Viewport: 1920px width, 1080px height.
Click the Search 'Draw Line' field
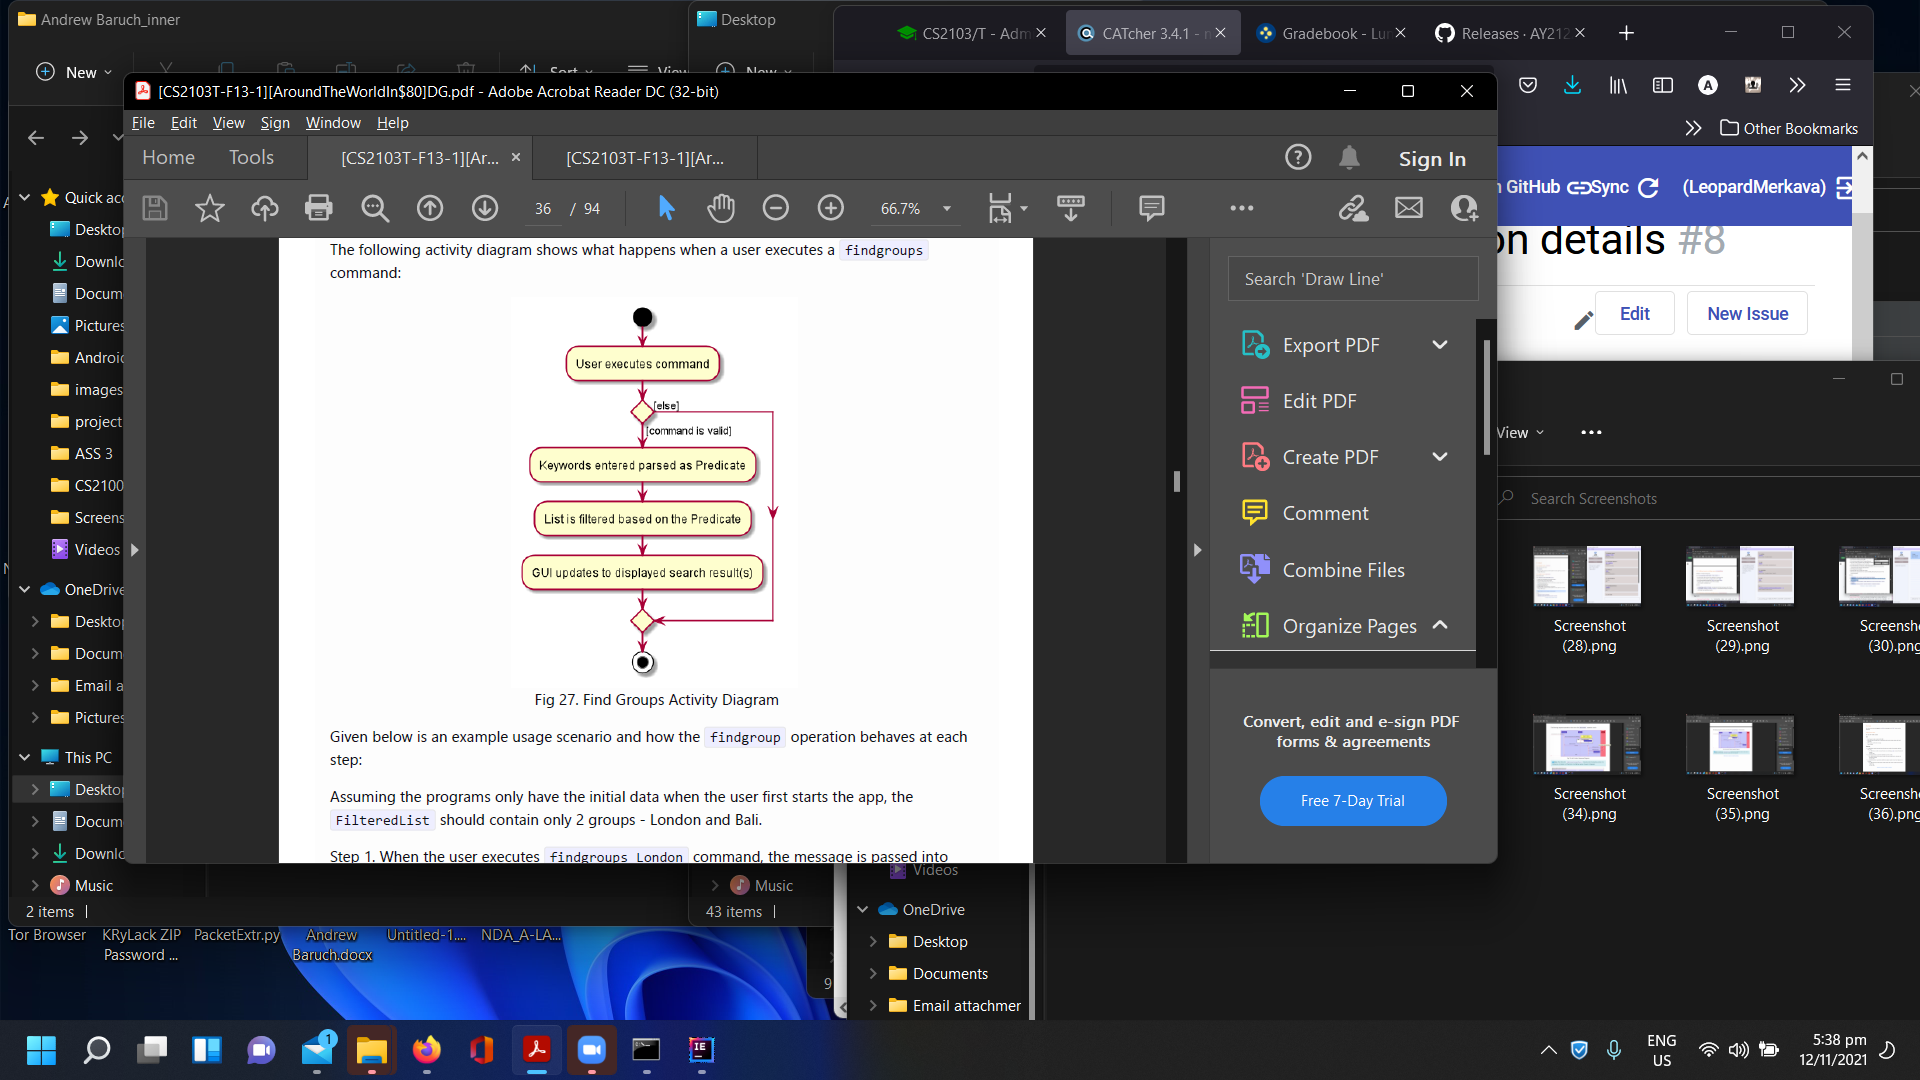click(1352, 279)
